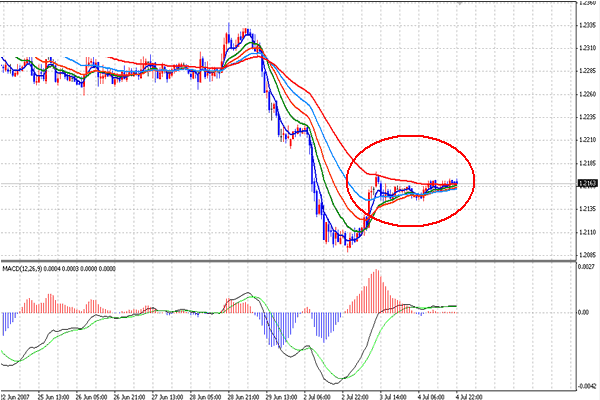Click the 1.2085 price axis label

[587, 255]
